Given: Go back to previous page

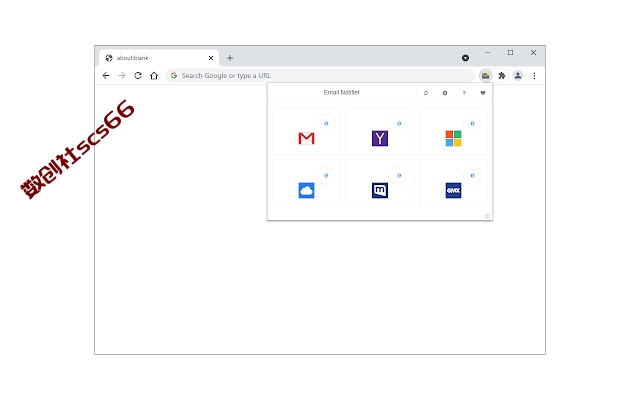Looking at the screenshot, I should coord(106,76).
